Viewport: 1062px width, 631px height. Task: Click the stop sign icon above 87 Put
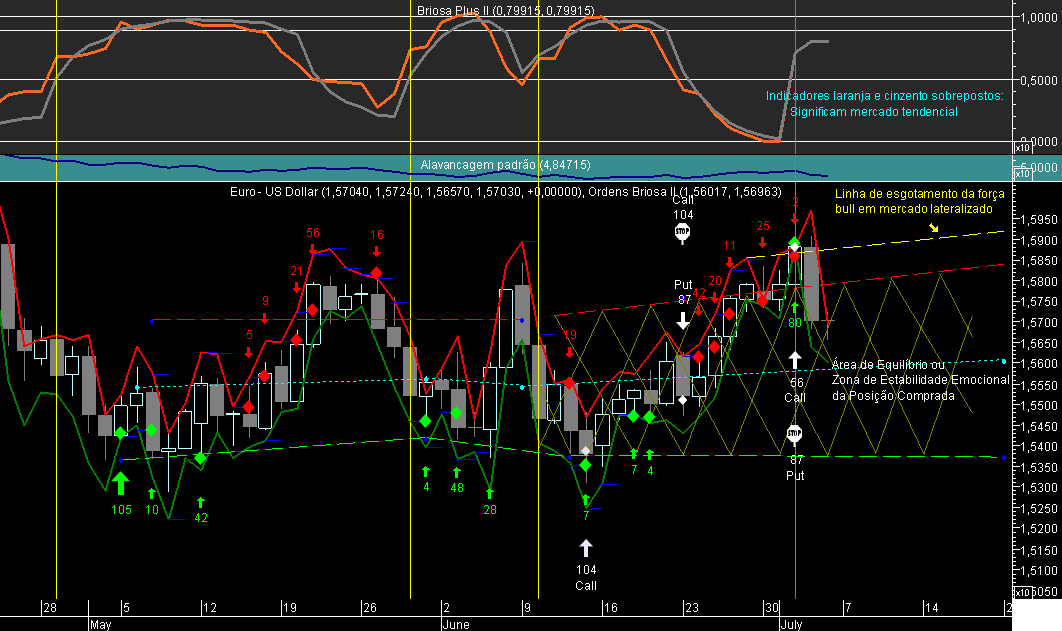[794, 433]
